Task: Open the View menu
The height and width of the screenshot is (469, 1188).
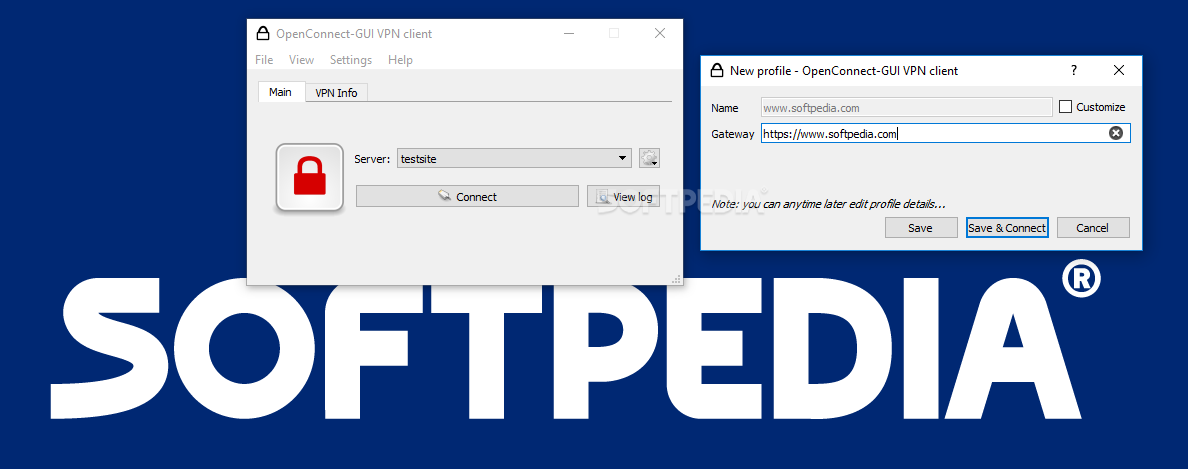Action: click(302, 60)
